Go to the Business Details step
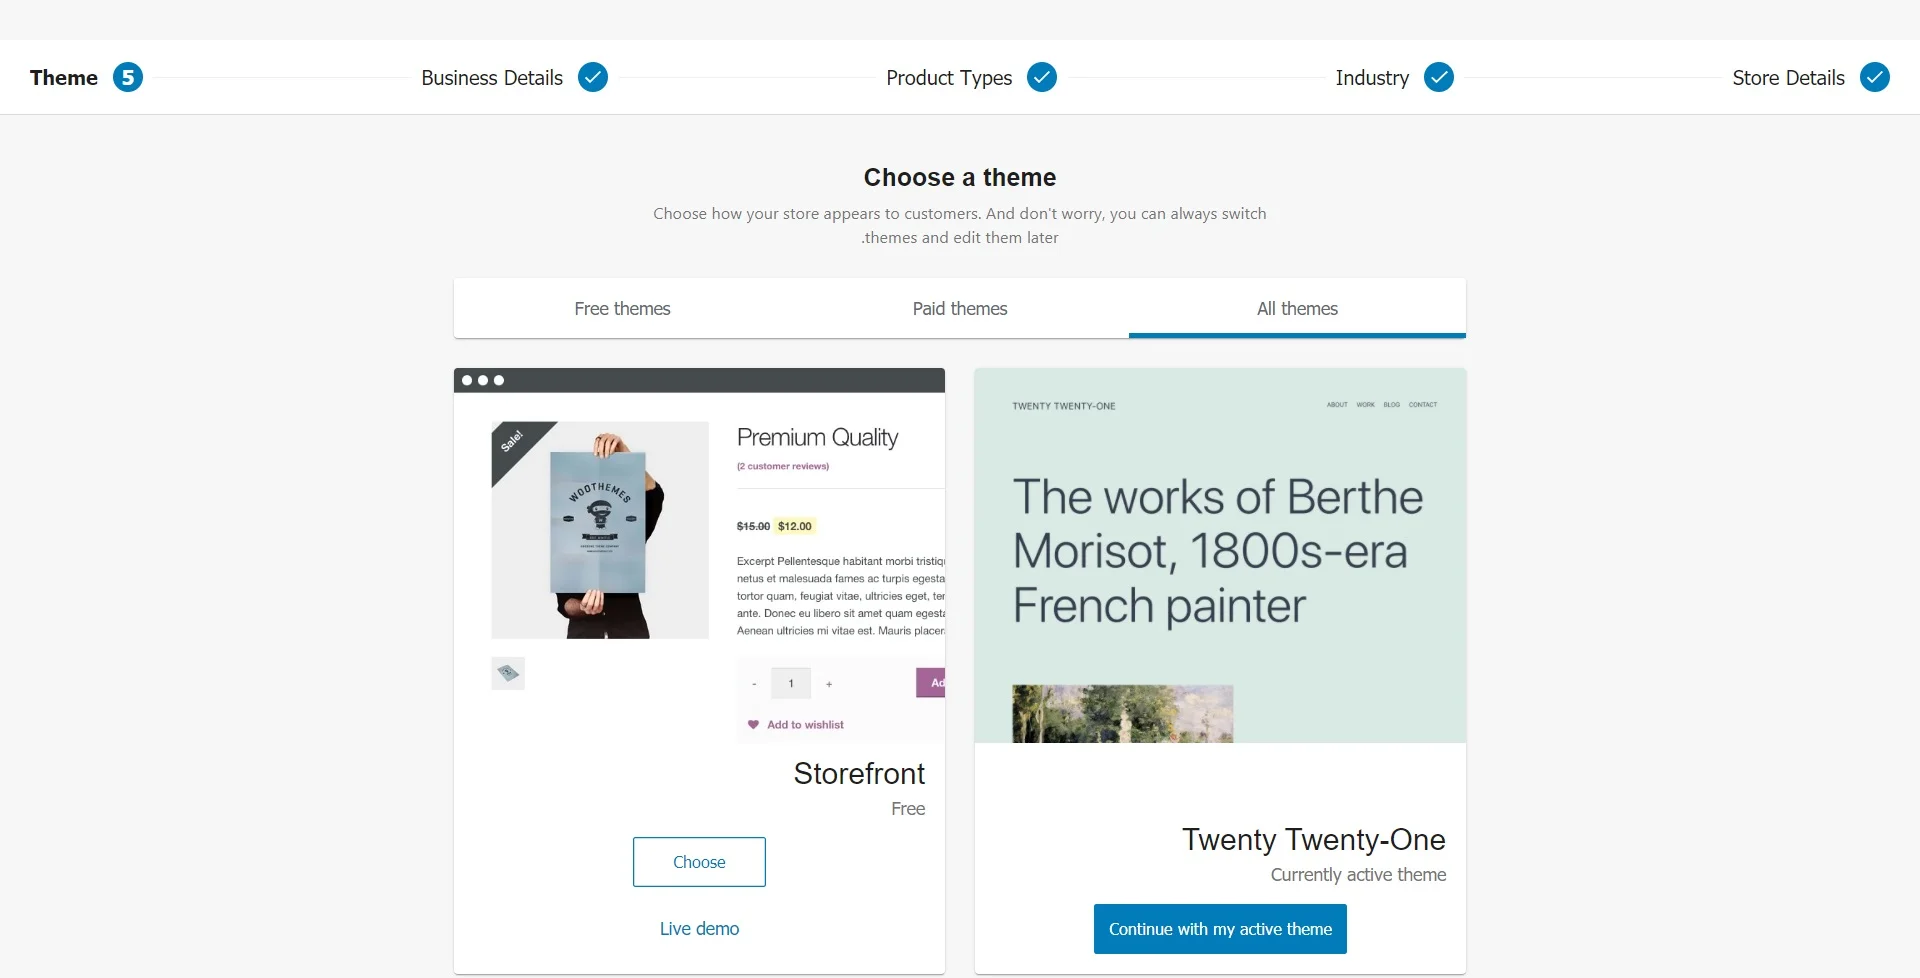1920x978 pixels. pyautogui.click(x=492, y=78)
